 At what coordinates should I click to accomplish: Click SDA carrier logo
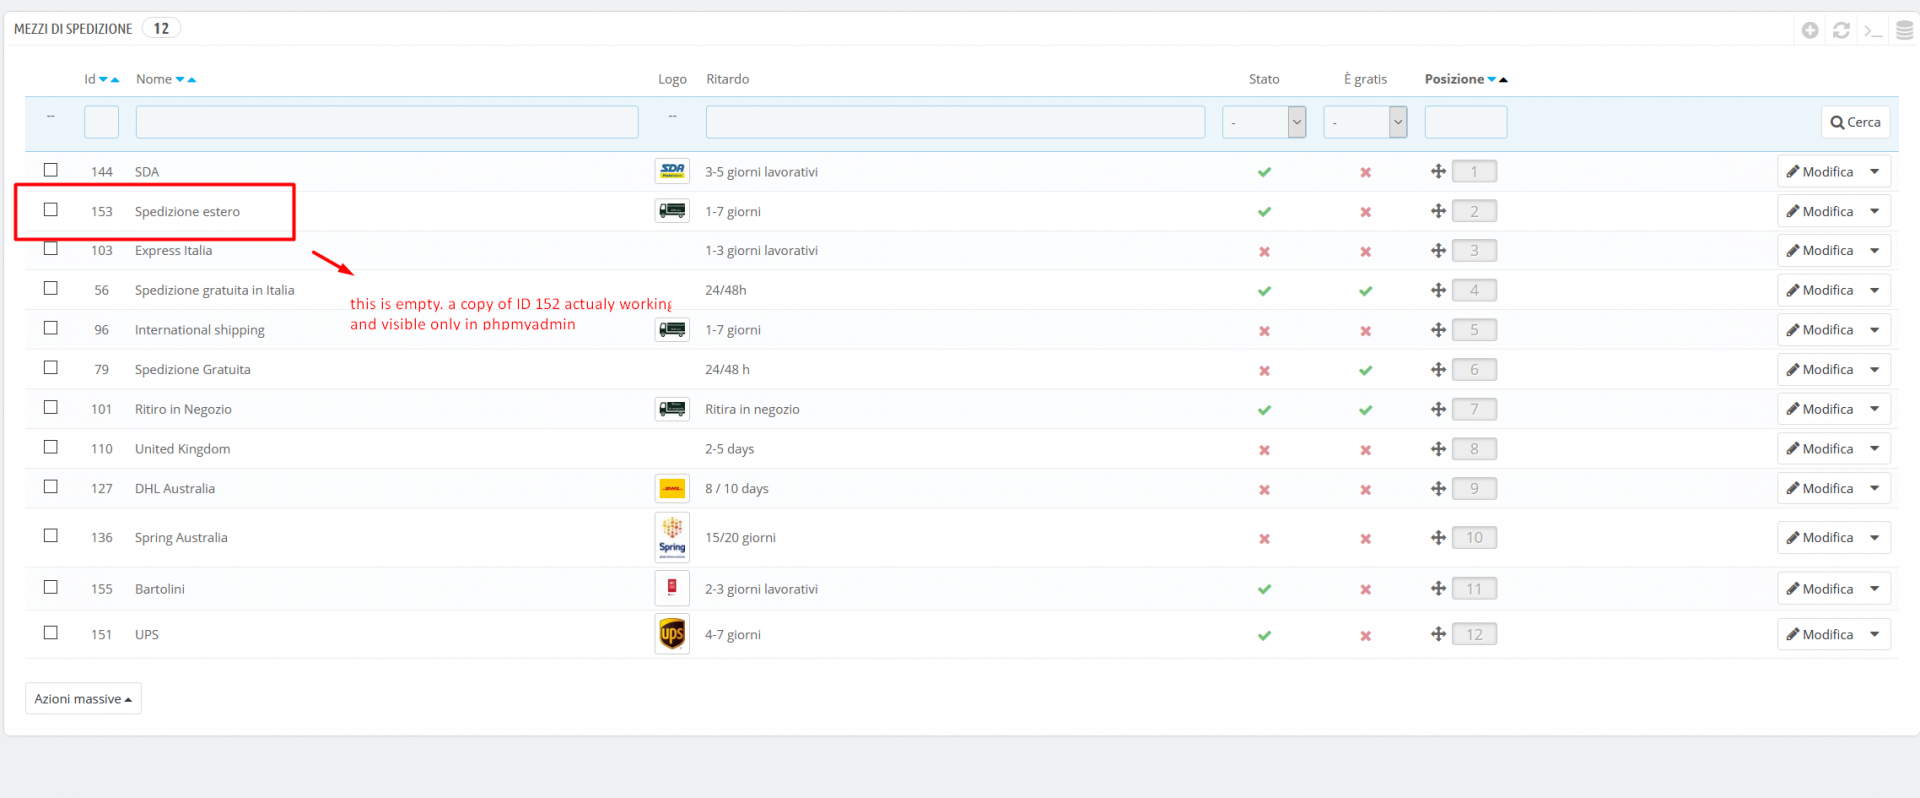click(672, 171)
